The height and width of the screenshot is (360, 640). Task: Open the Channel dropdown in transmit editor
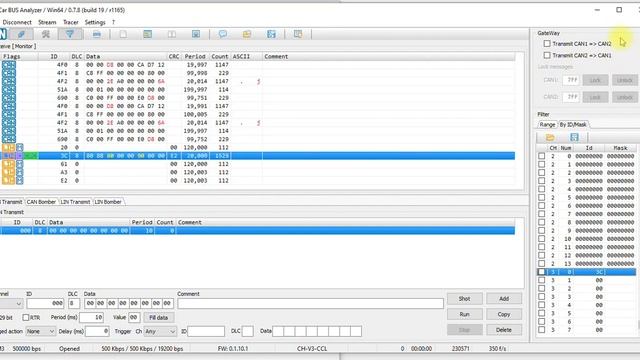[11, 304]
